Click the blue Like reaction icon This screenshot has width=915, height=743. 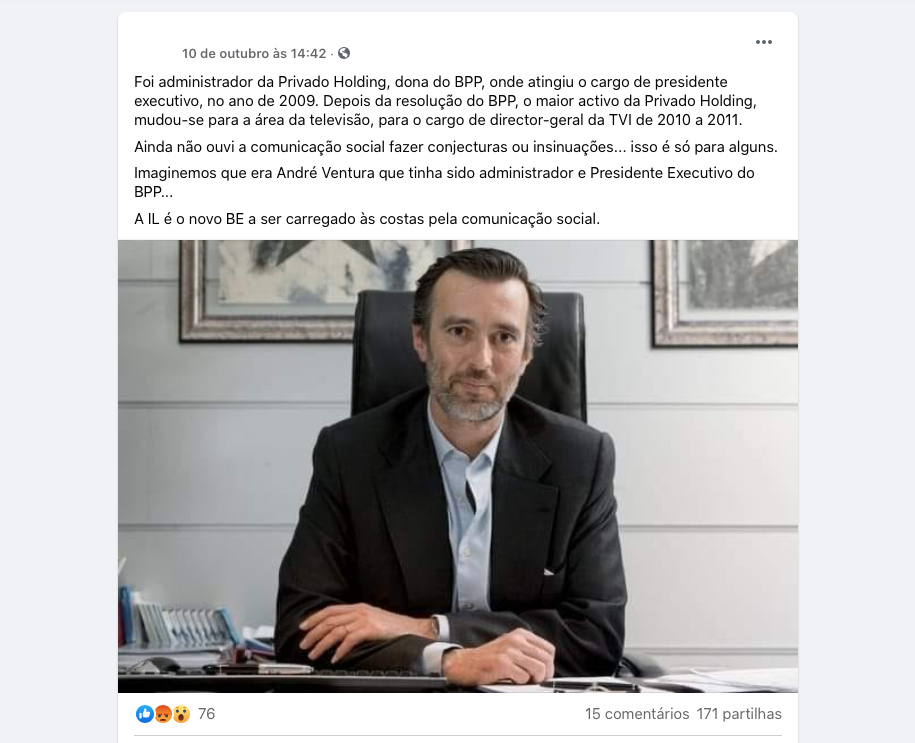tap(145, 713)
